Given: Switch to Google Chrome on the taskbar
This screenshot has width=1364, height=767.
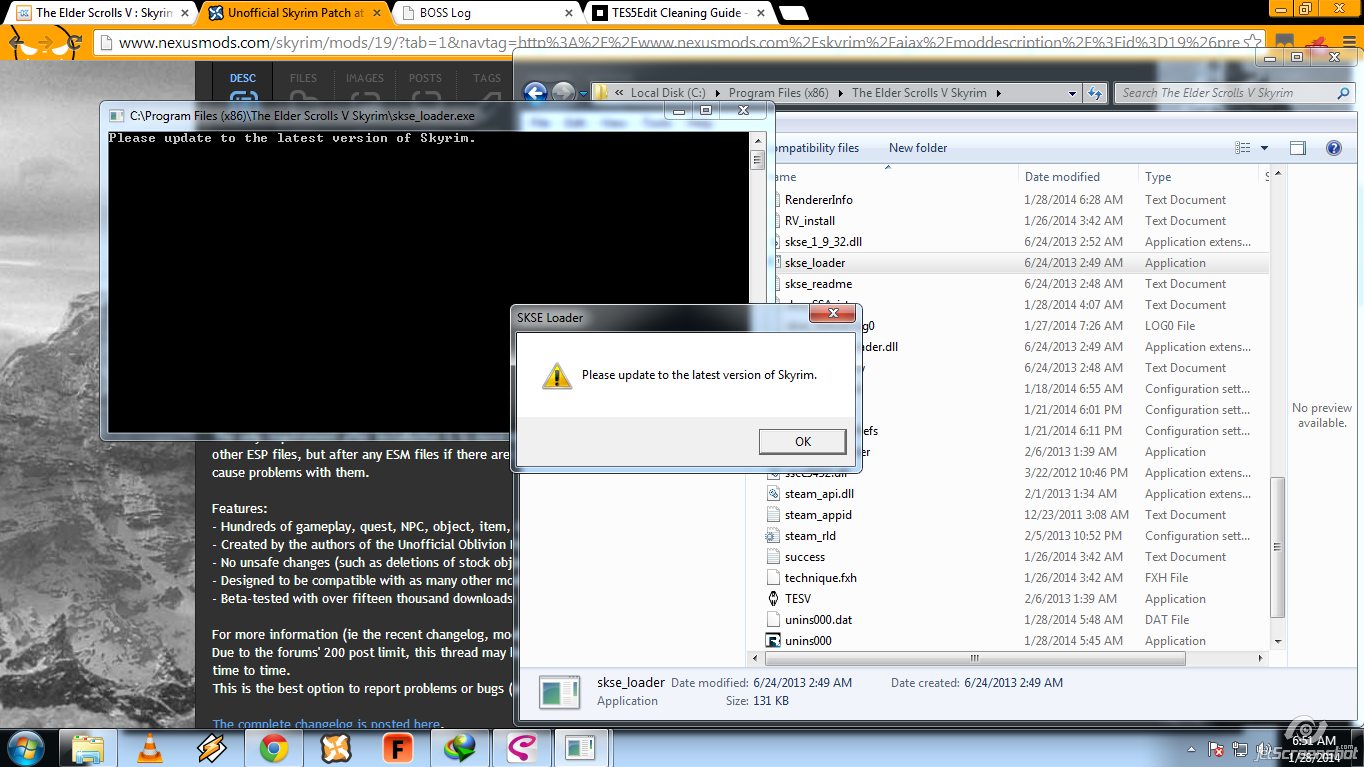Looking at the screenshot, I should click(273, 748).
